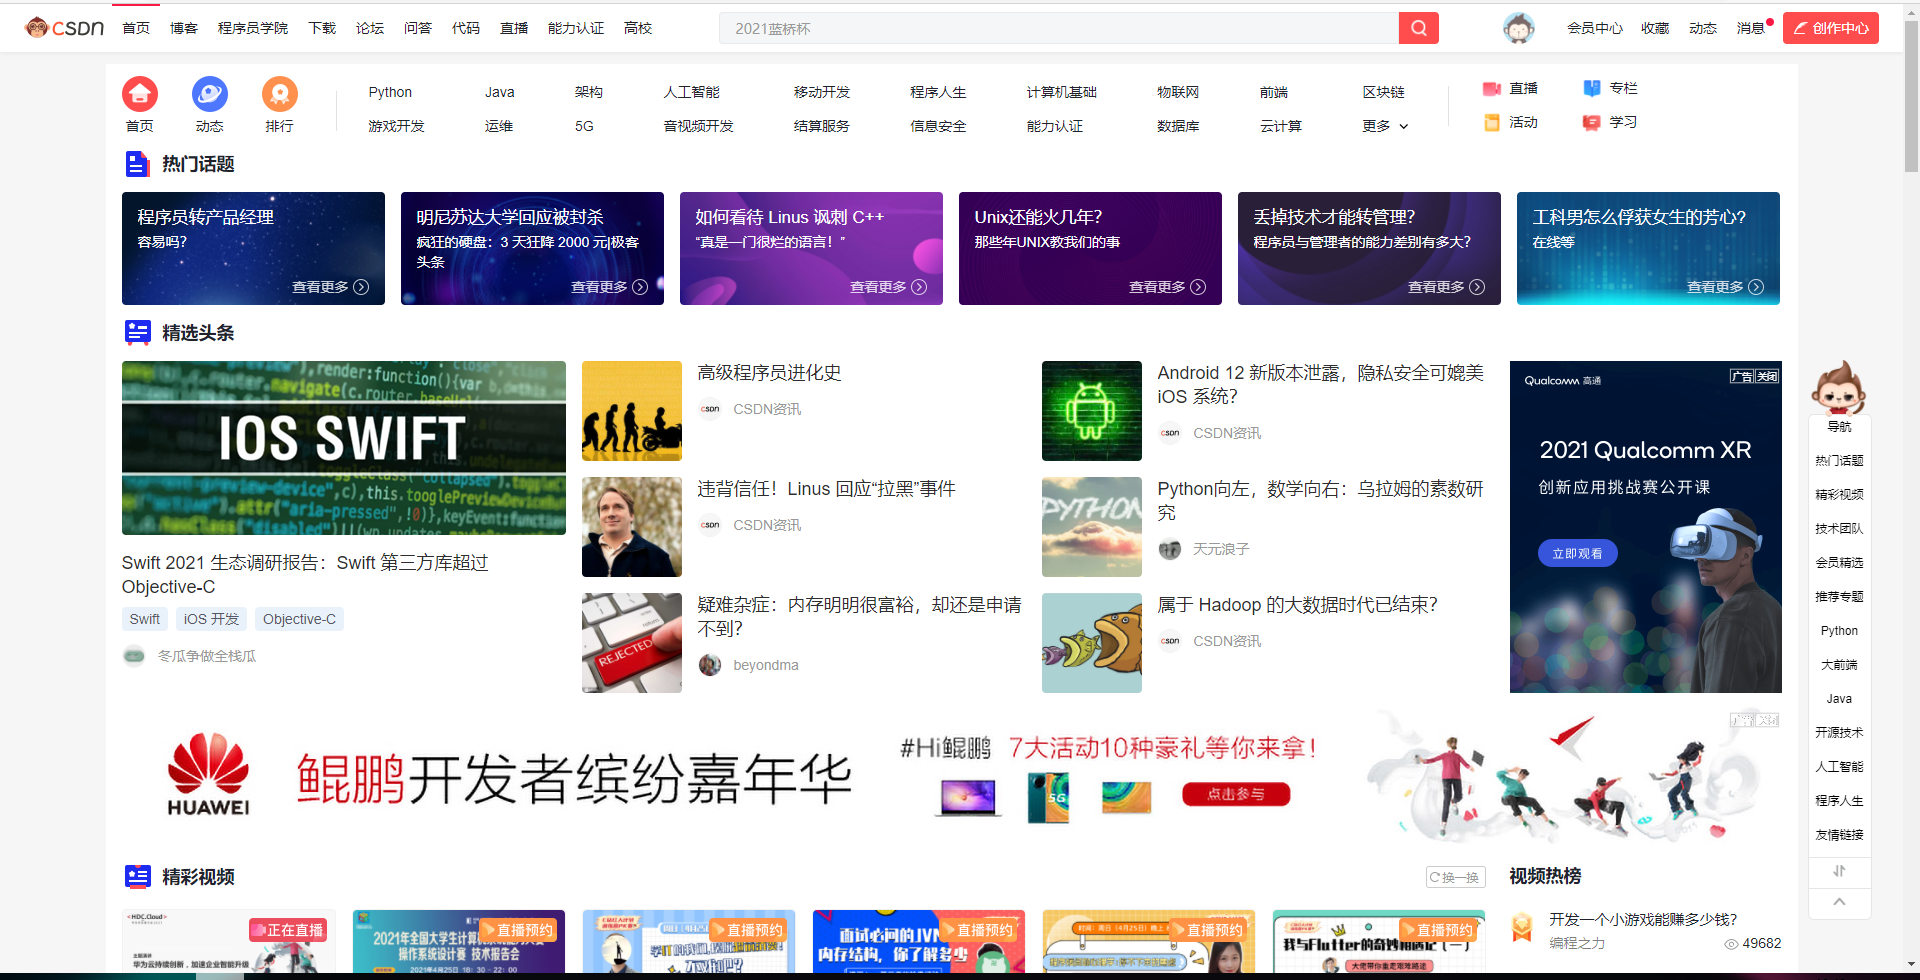Click the 活动 activity icon
The width and height of the screenshot is (1920, 980).
[1492, 123]
